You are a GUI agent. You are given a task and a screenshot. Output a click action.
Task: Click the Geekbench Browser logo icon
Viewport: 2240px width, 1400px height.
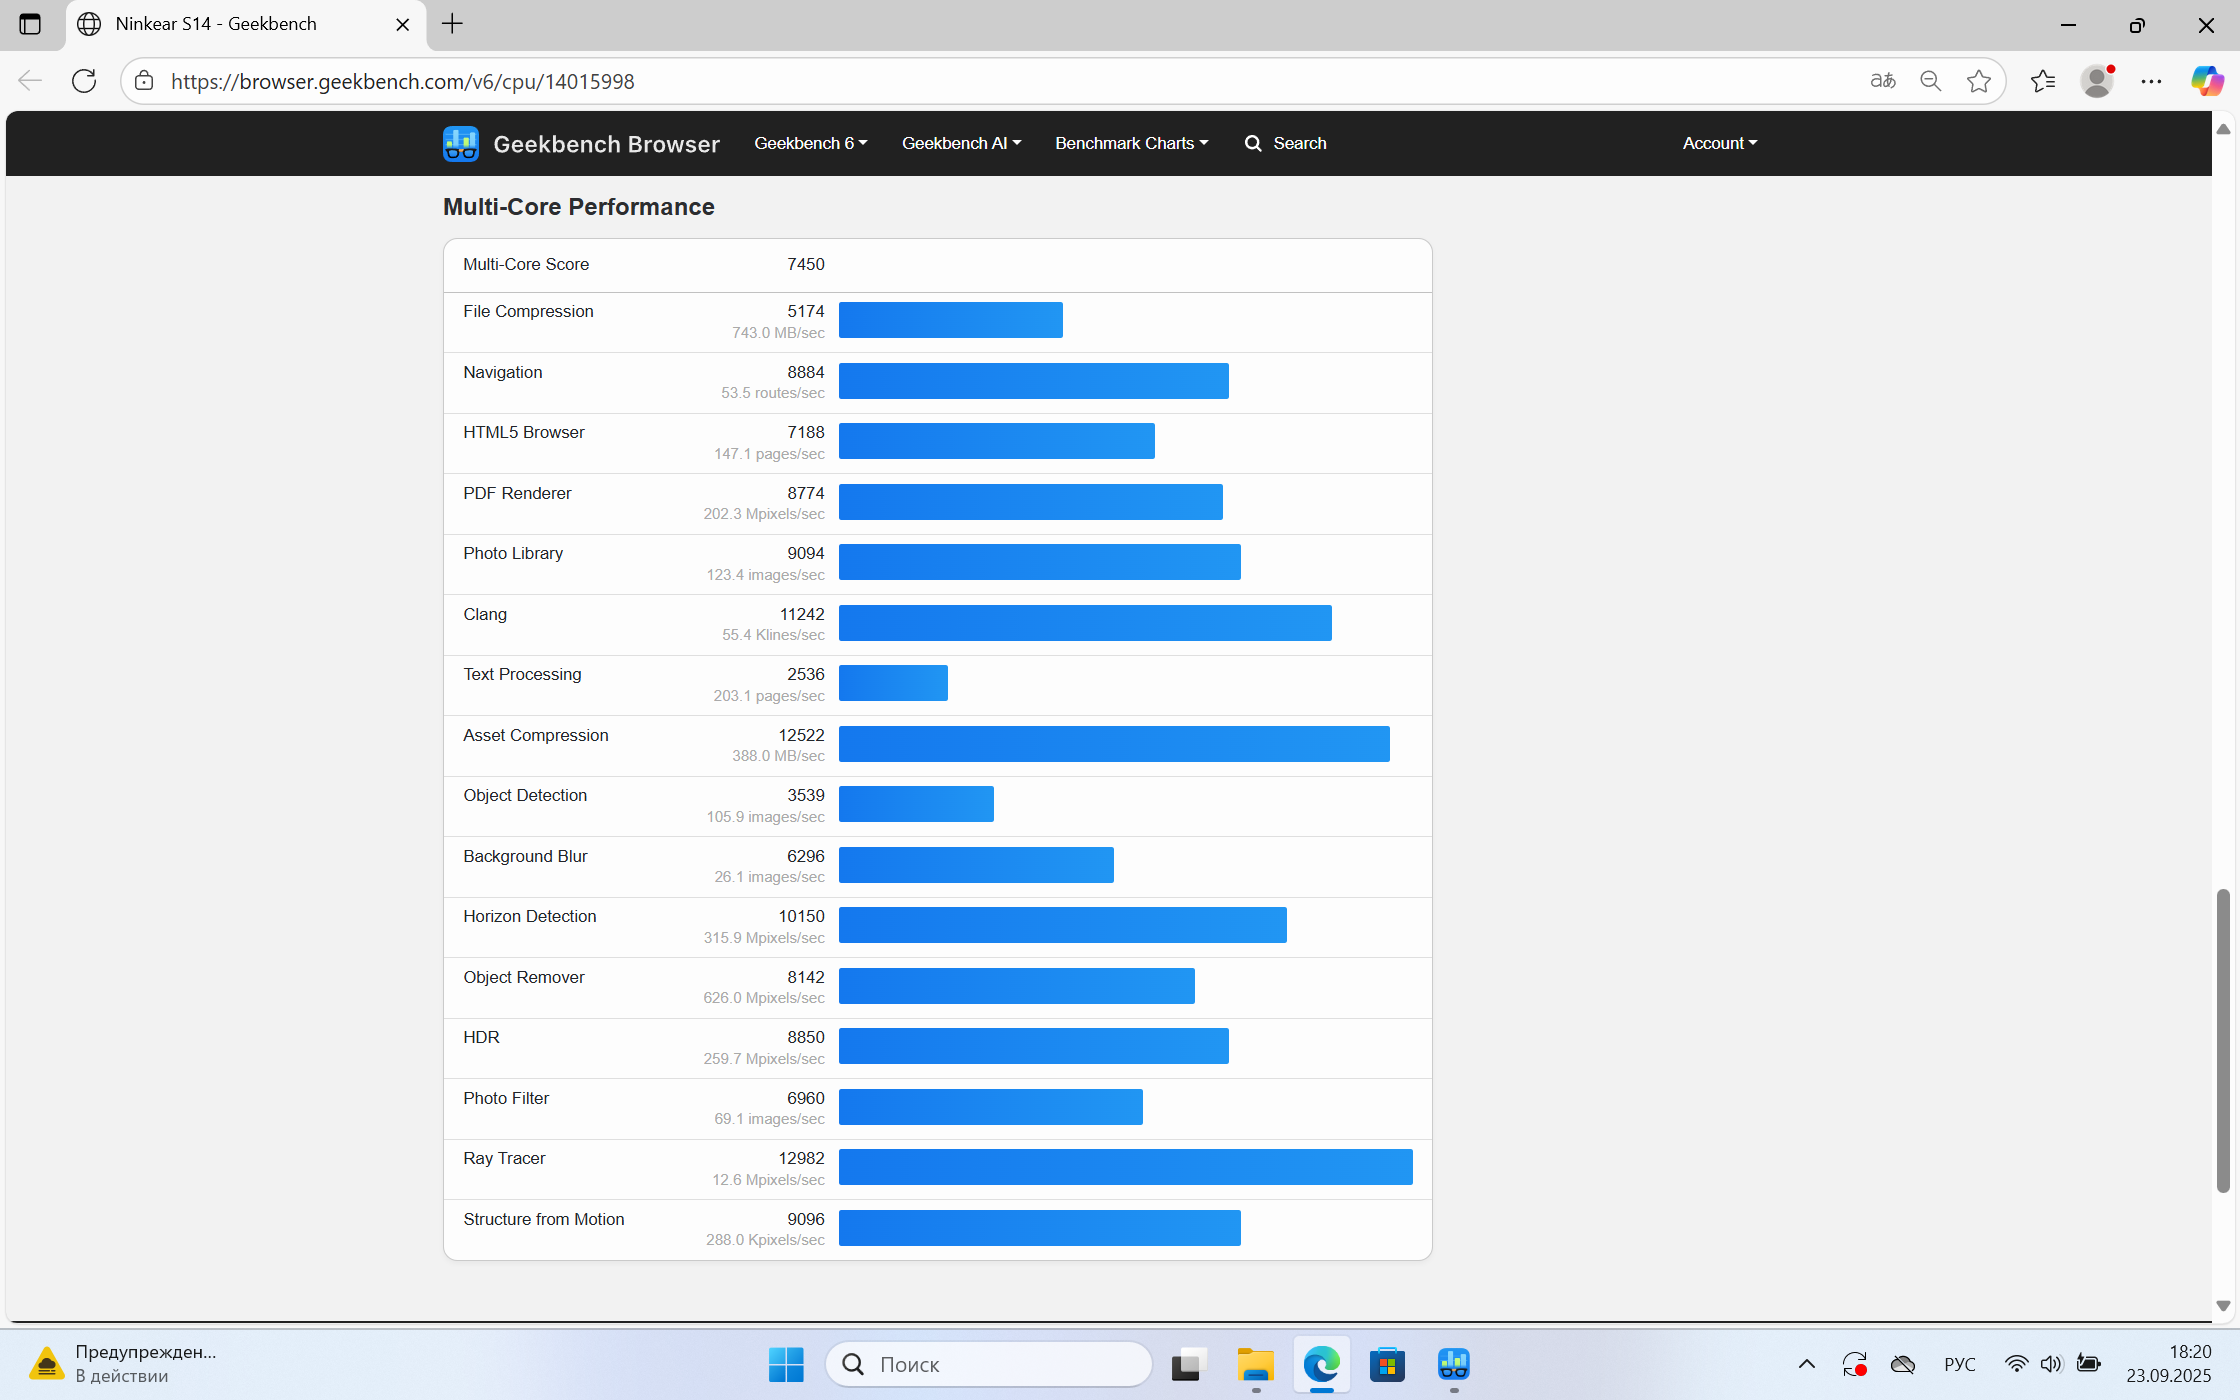pyautogui.click(x=460, y=144)
